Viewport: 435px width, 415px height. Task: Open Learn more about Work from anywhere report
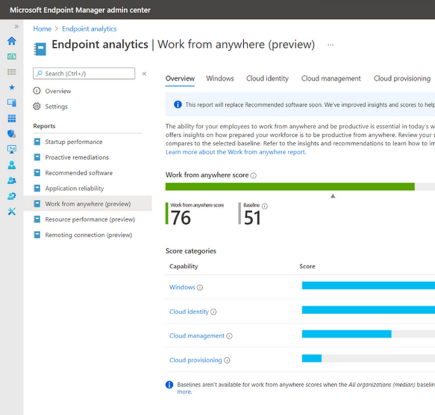(236, 152)
